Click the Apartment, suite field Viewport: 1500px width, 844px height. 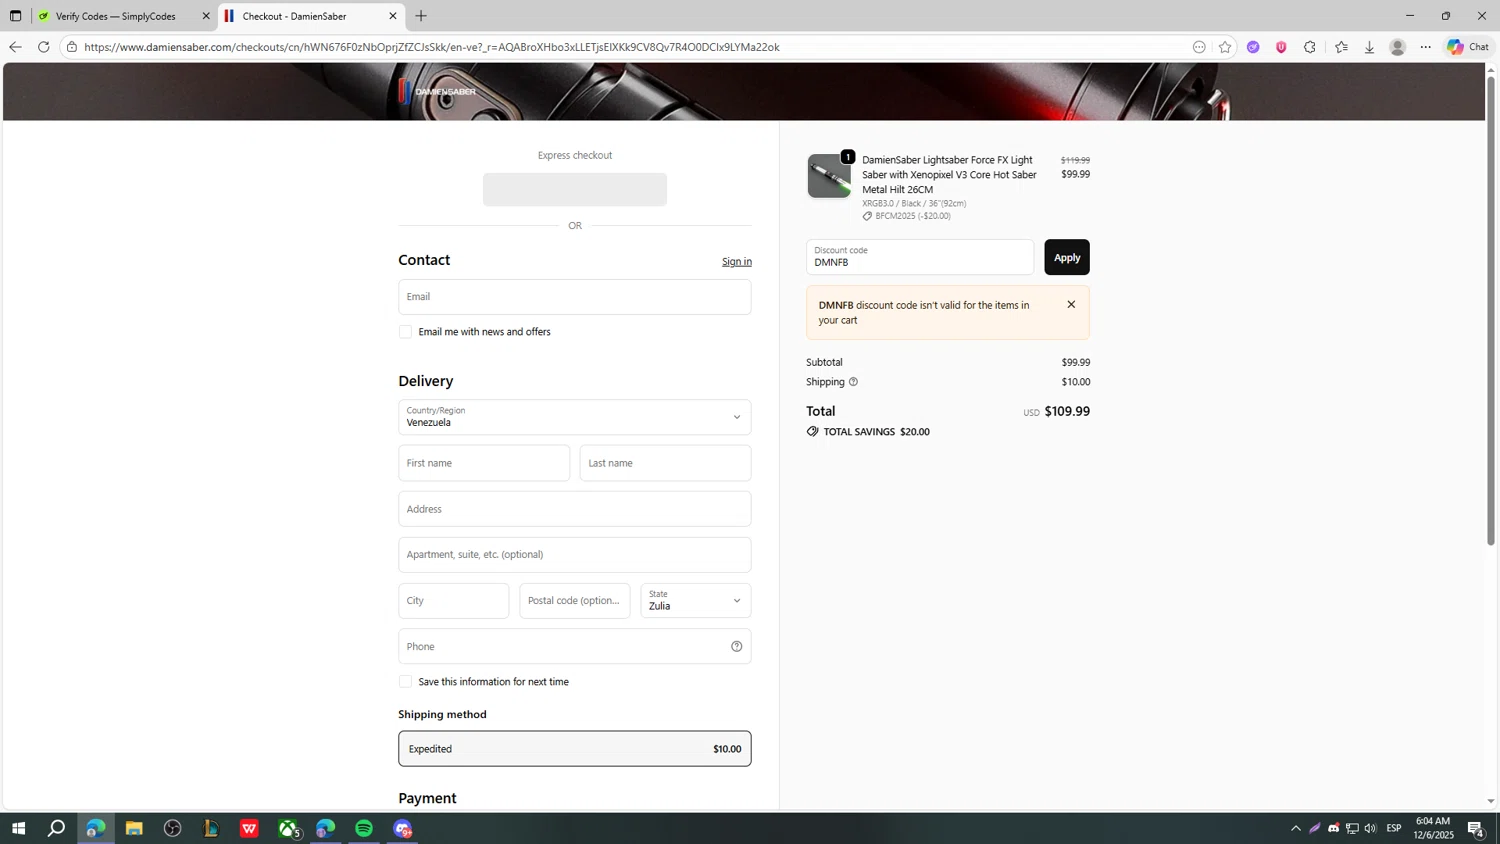click(575, 555)
